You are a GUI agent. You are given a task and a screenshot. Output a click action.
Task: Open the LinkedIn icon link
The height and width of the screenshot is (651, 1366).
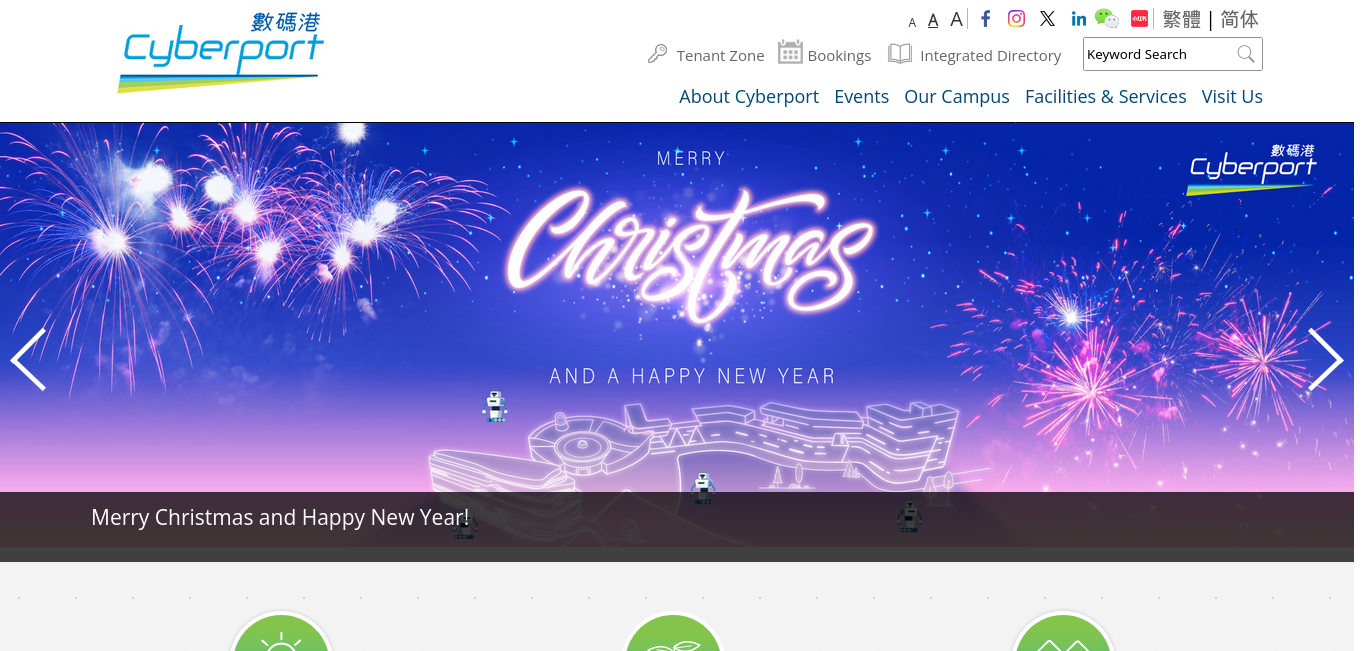point(1078,19)
